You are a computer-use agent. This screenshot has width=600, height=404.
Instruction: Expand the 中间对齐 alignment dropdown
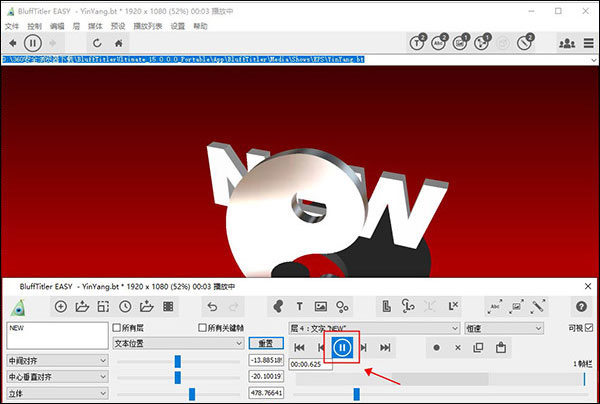pos(57,360)
